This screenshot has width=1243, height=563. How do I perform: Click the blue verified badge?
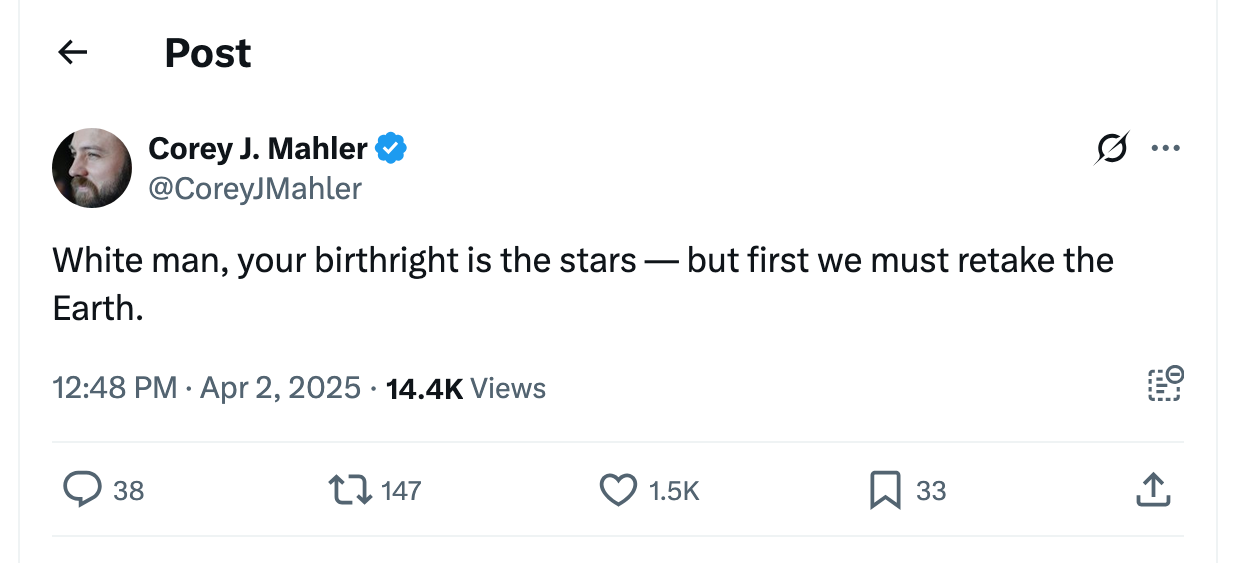391,149
